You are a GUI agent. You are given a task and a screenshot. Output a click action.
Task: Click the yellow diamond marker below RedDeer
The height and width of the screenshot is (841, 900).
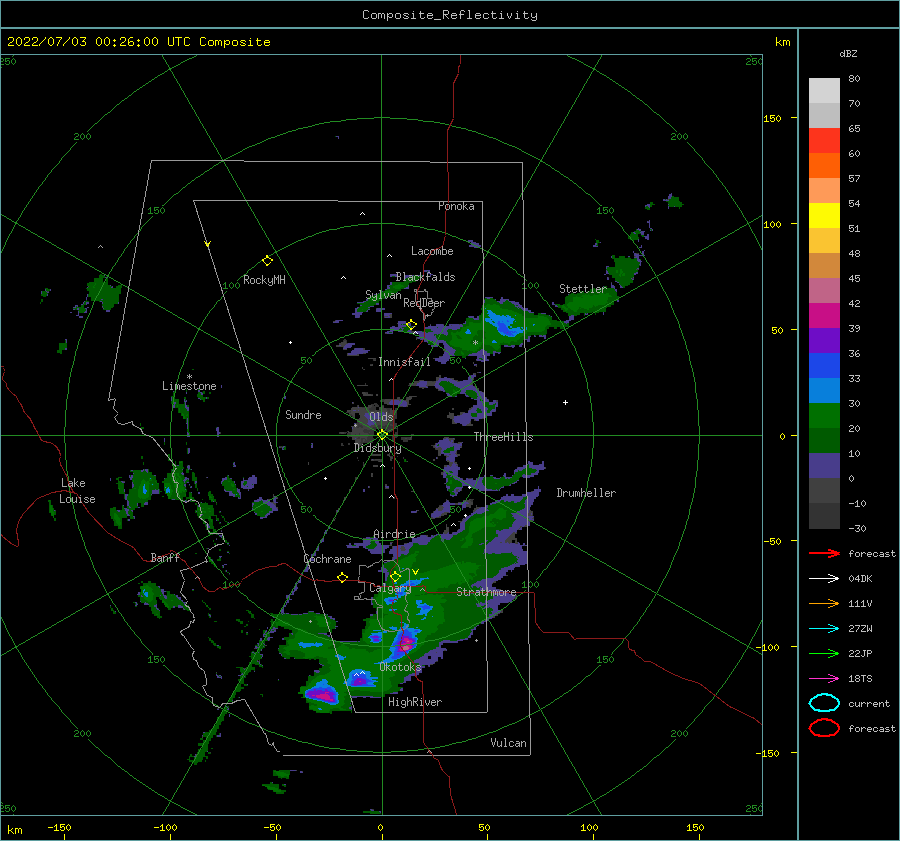pos(411,325)
